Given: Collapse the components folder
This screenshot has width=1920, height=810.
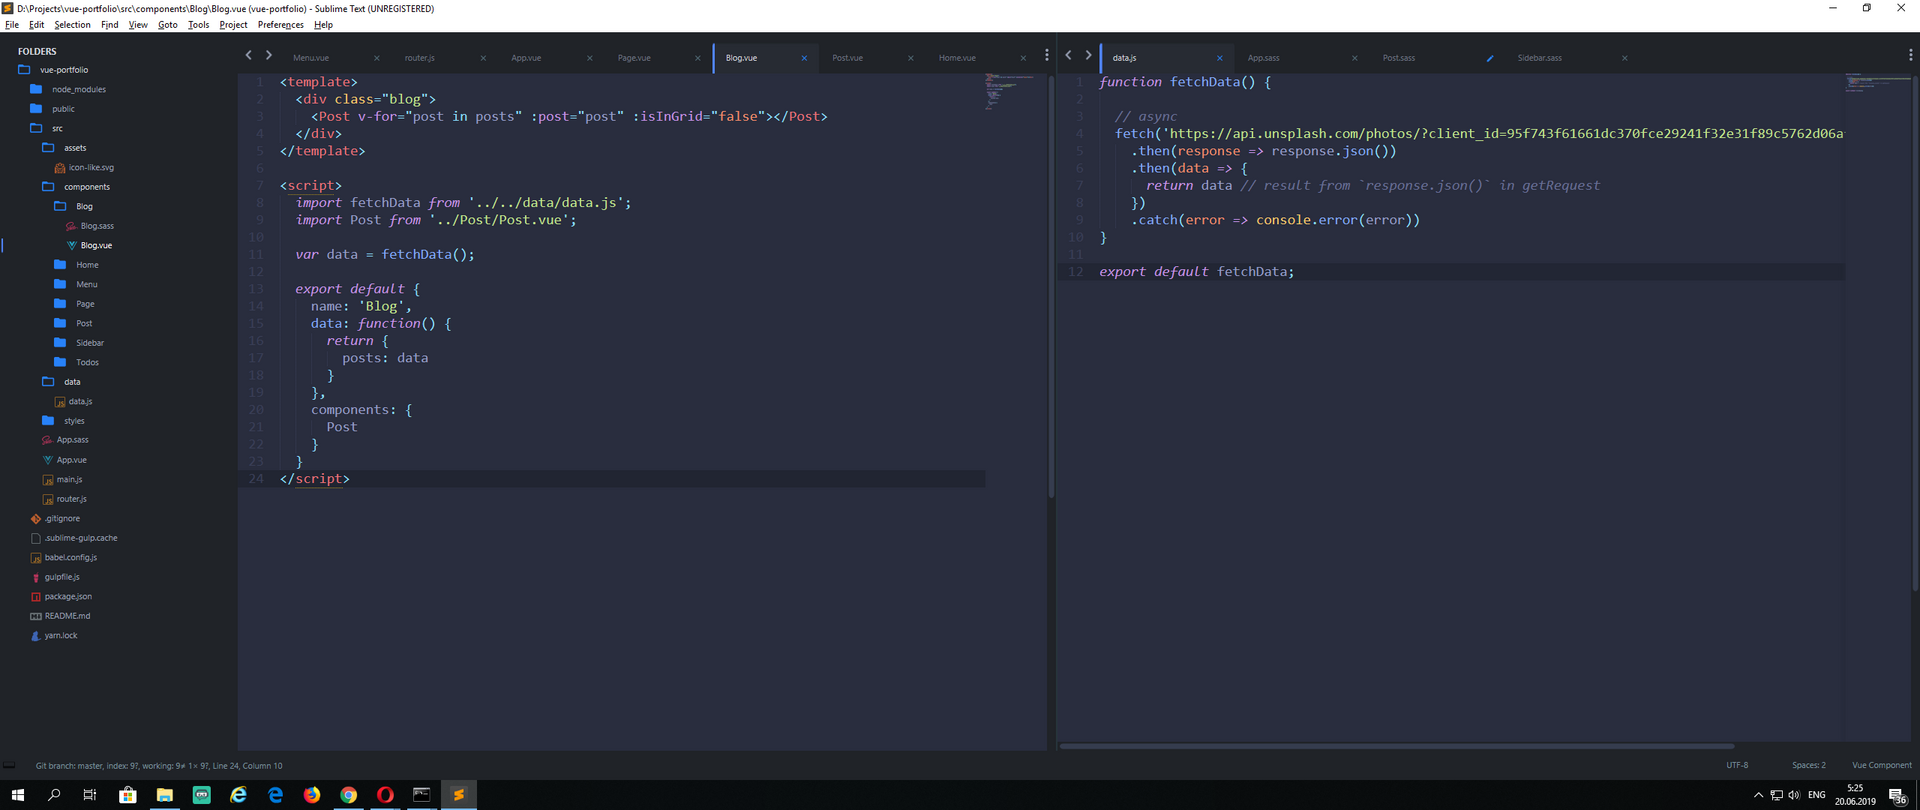Looking at the screenshot, I should coord(48,187).
